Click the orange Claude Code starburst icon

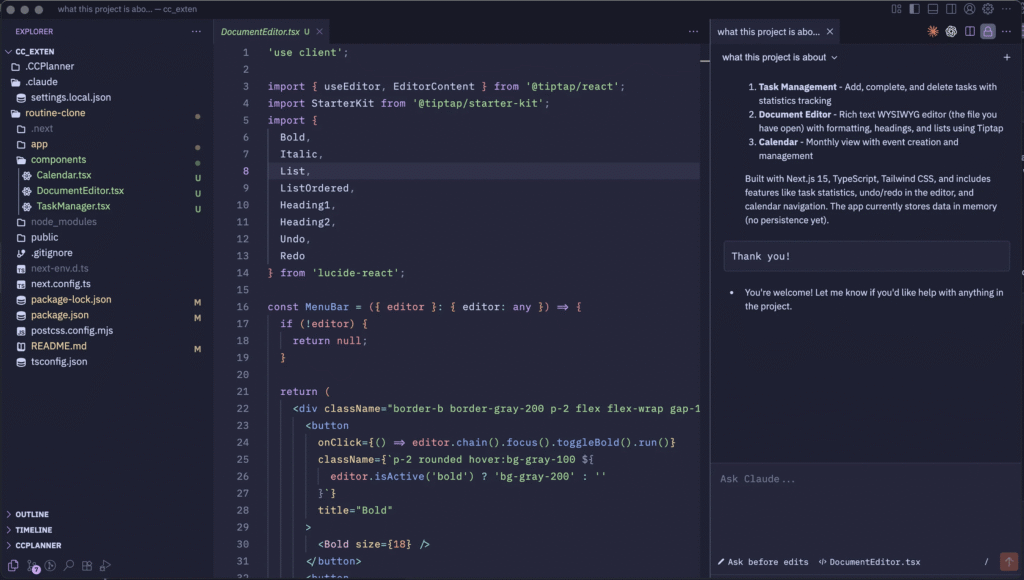(x=933, y=31)
